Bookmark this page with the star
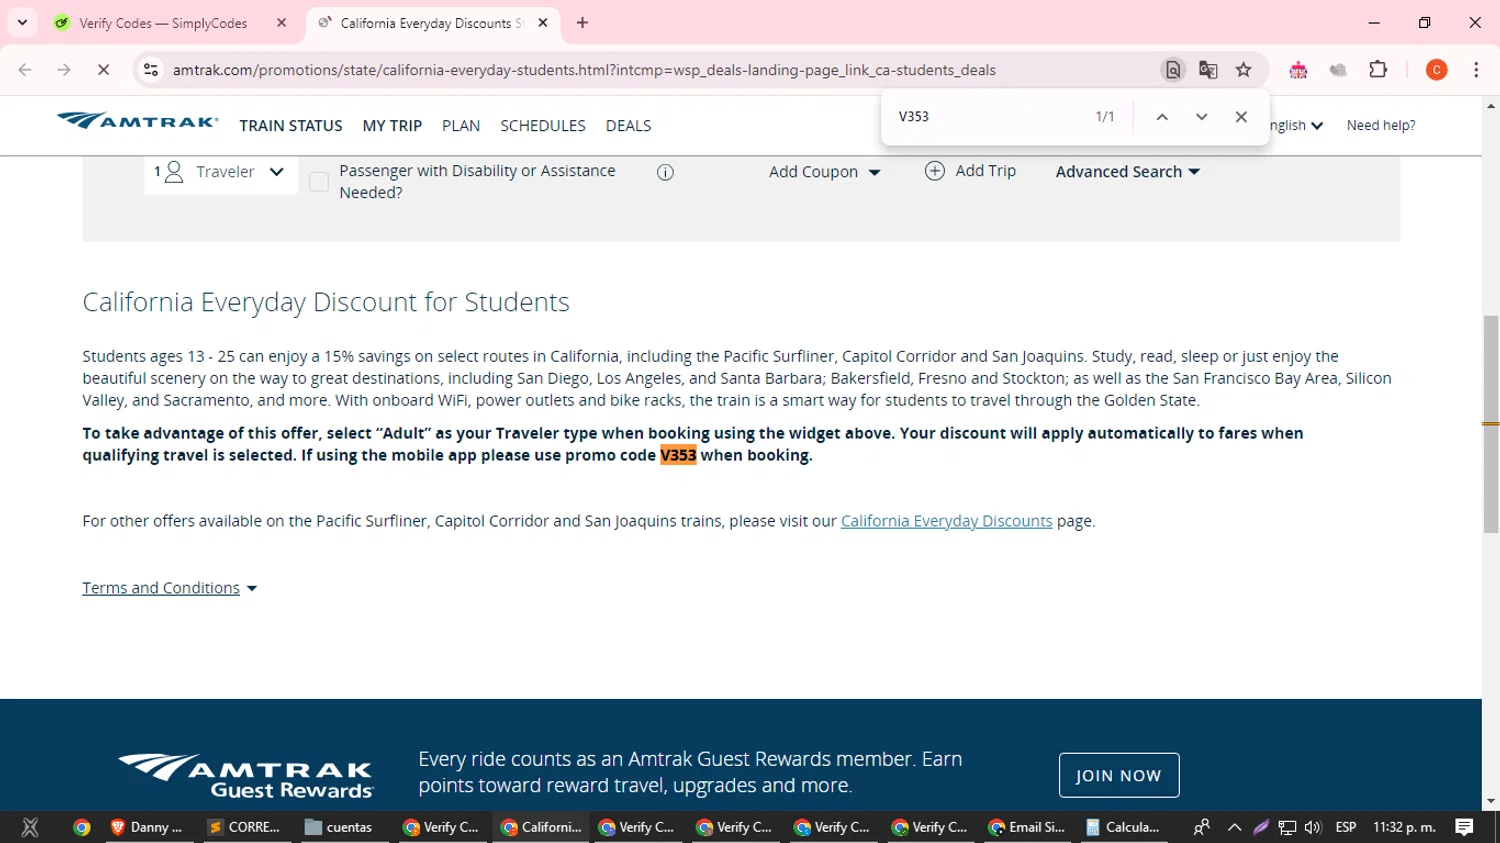Image resolution: width=1500 pixels, height=843 pixels. 1244,70
